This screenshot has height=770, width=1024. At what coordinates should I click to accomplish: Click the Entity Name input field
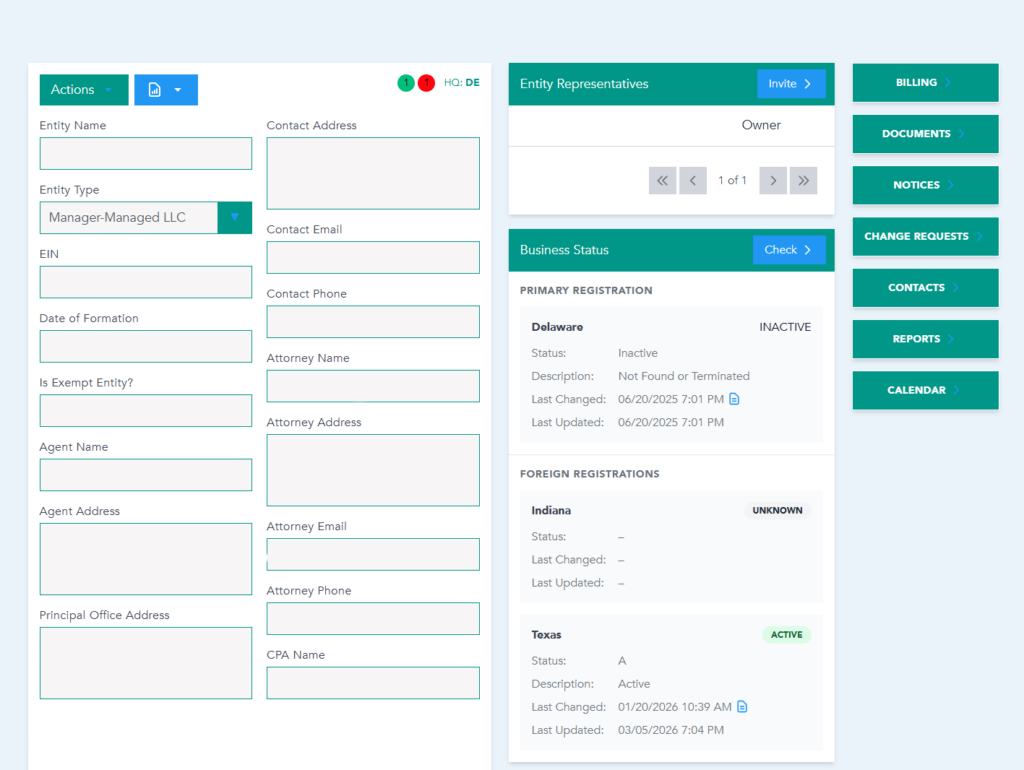click(x=146, y=154)
